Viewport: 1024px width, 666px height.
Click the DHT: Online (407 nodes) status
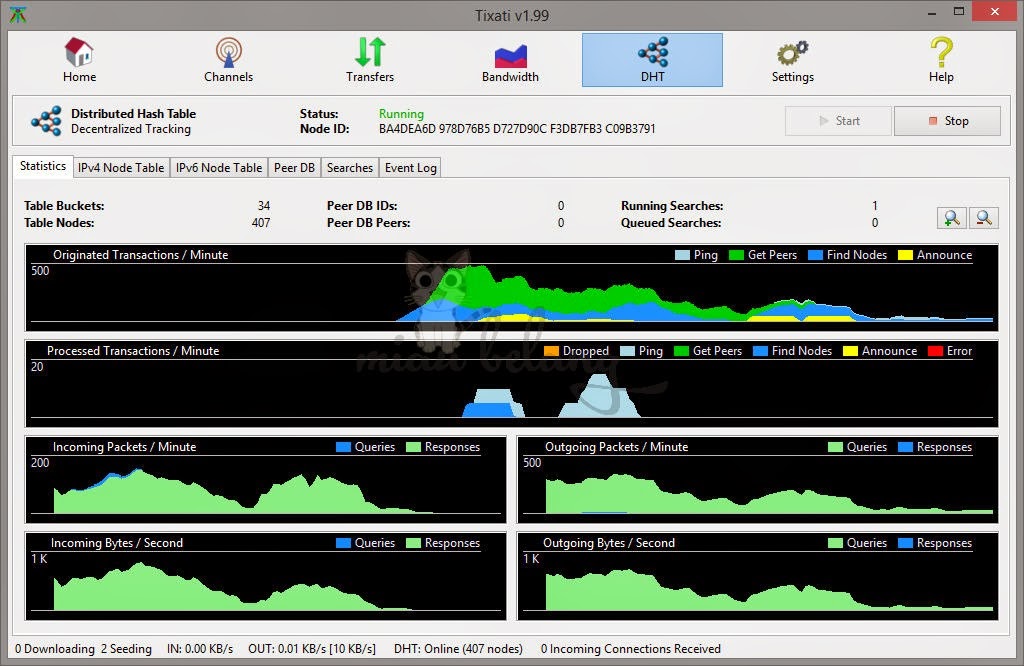pyautogui.click(x=458, y=649)
